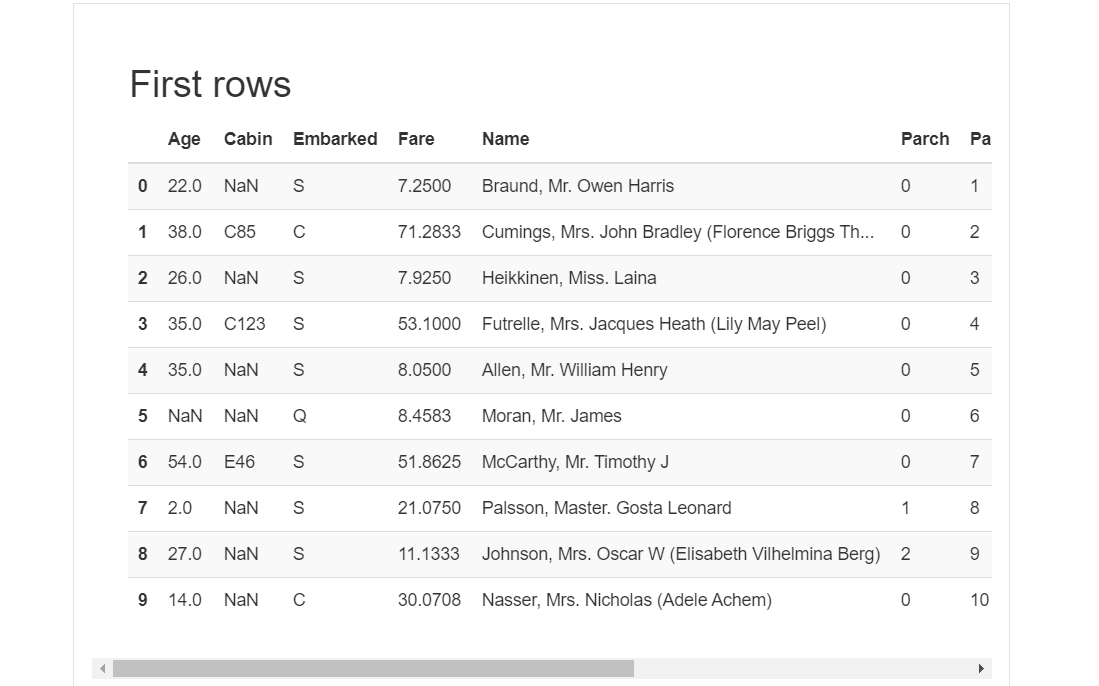The image size is (1099, 686).
Task: Click the row index 0 label
Action: click(142, 186)
